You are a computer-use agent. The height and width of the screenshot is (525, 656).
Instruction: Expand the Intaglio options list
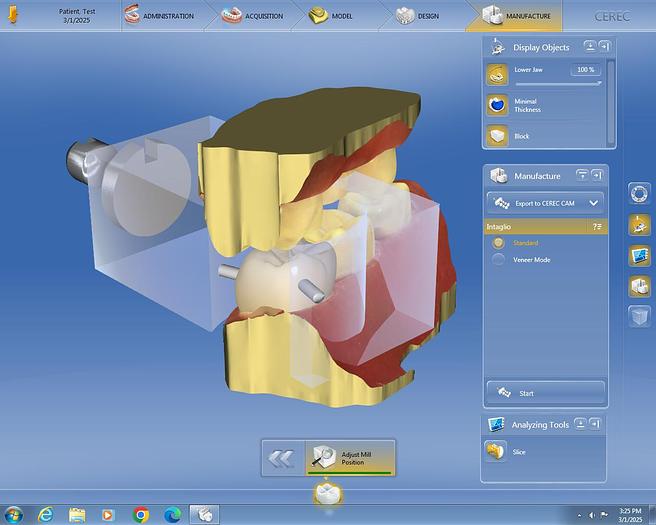click(597, 227)
